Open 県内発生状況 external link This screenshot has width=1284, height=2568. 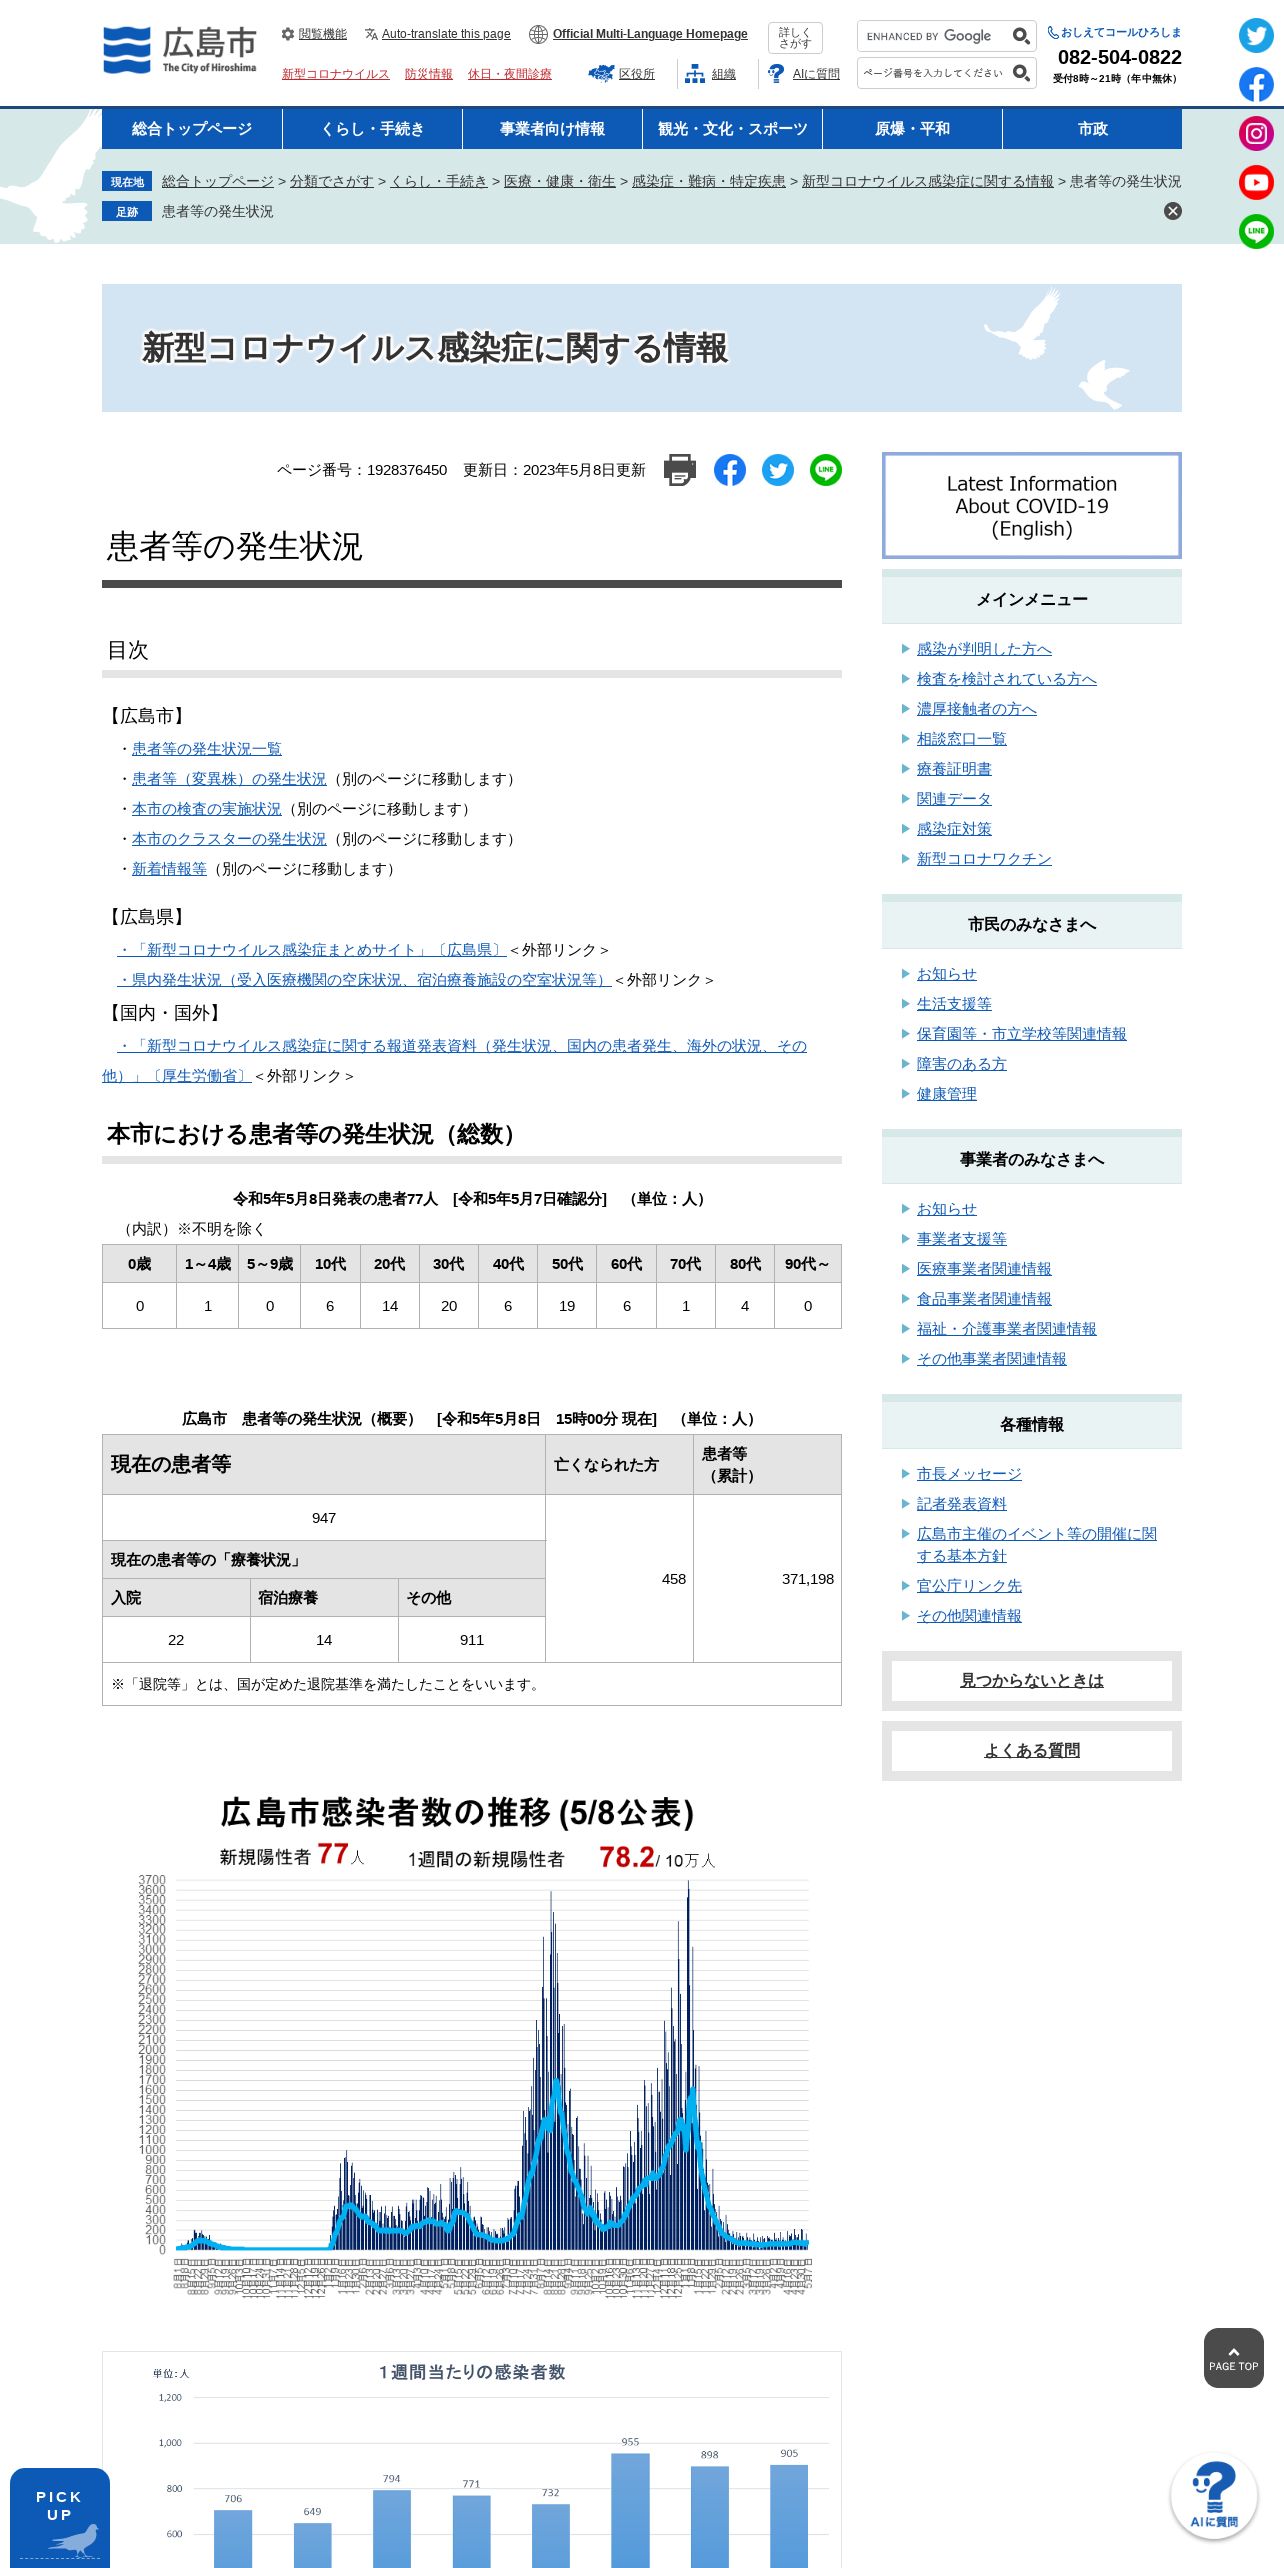coord(364,980)
